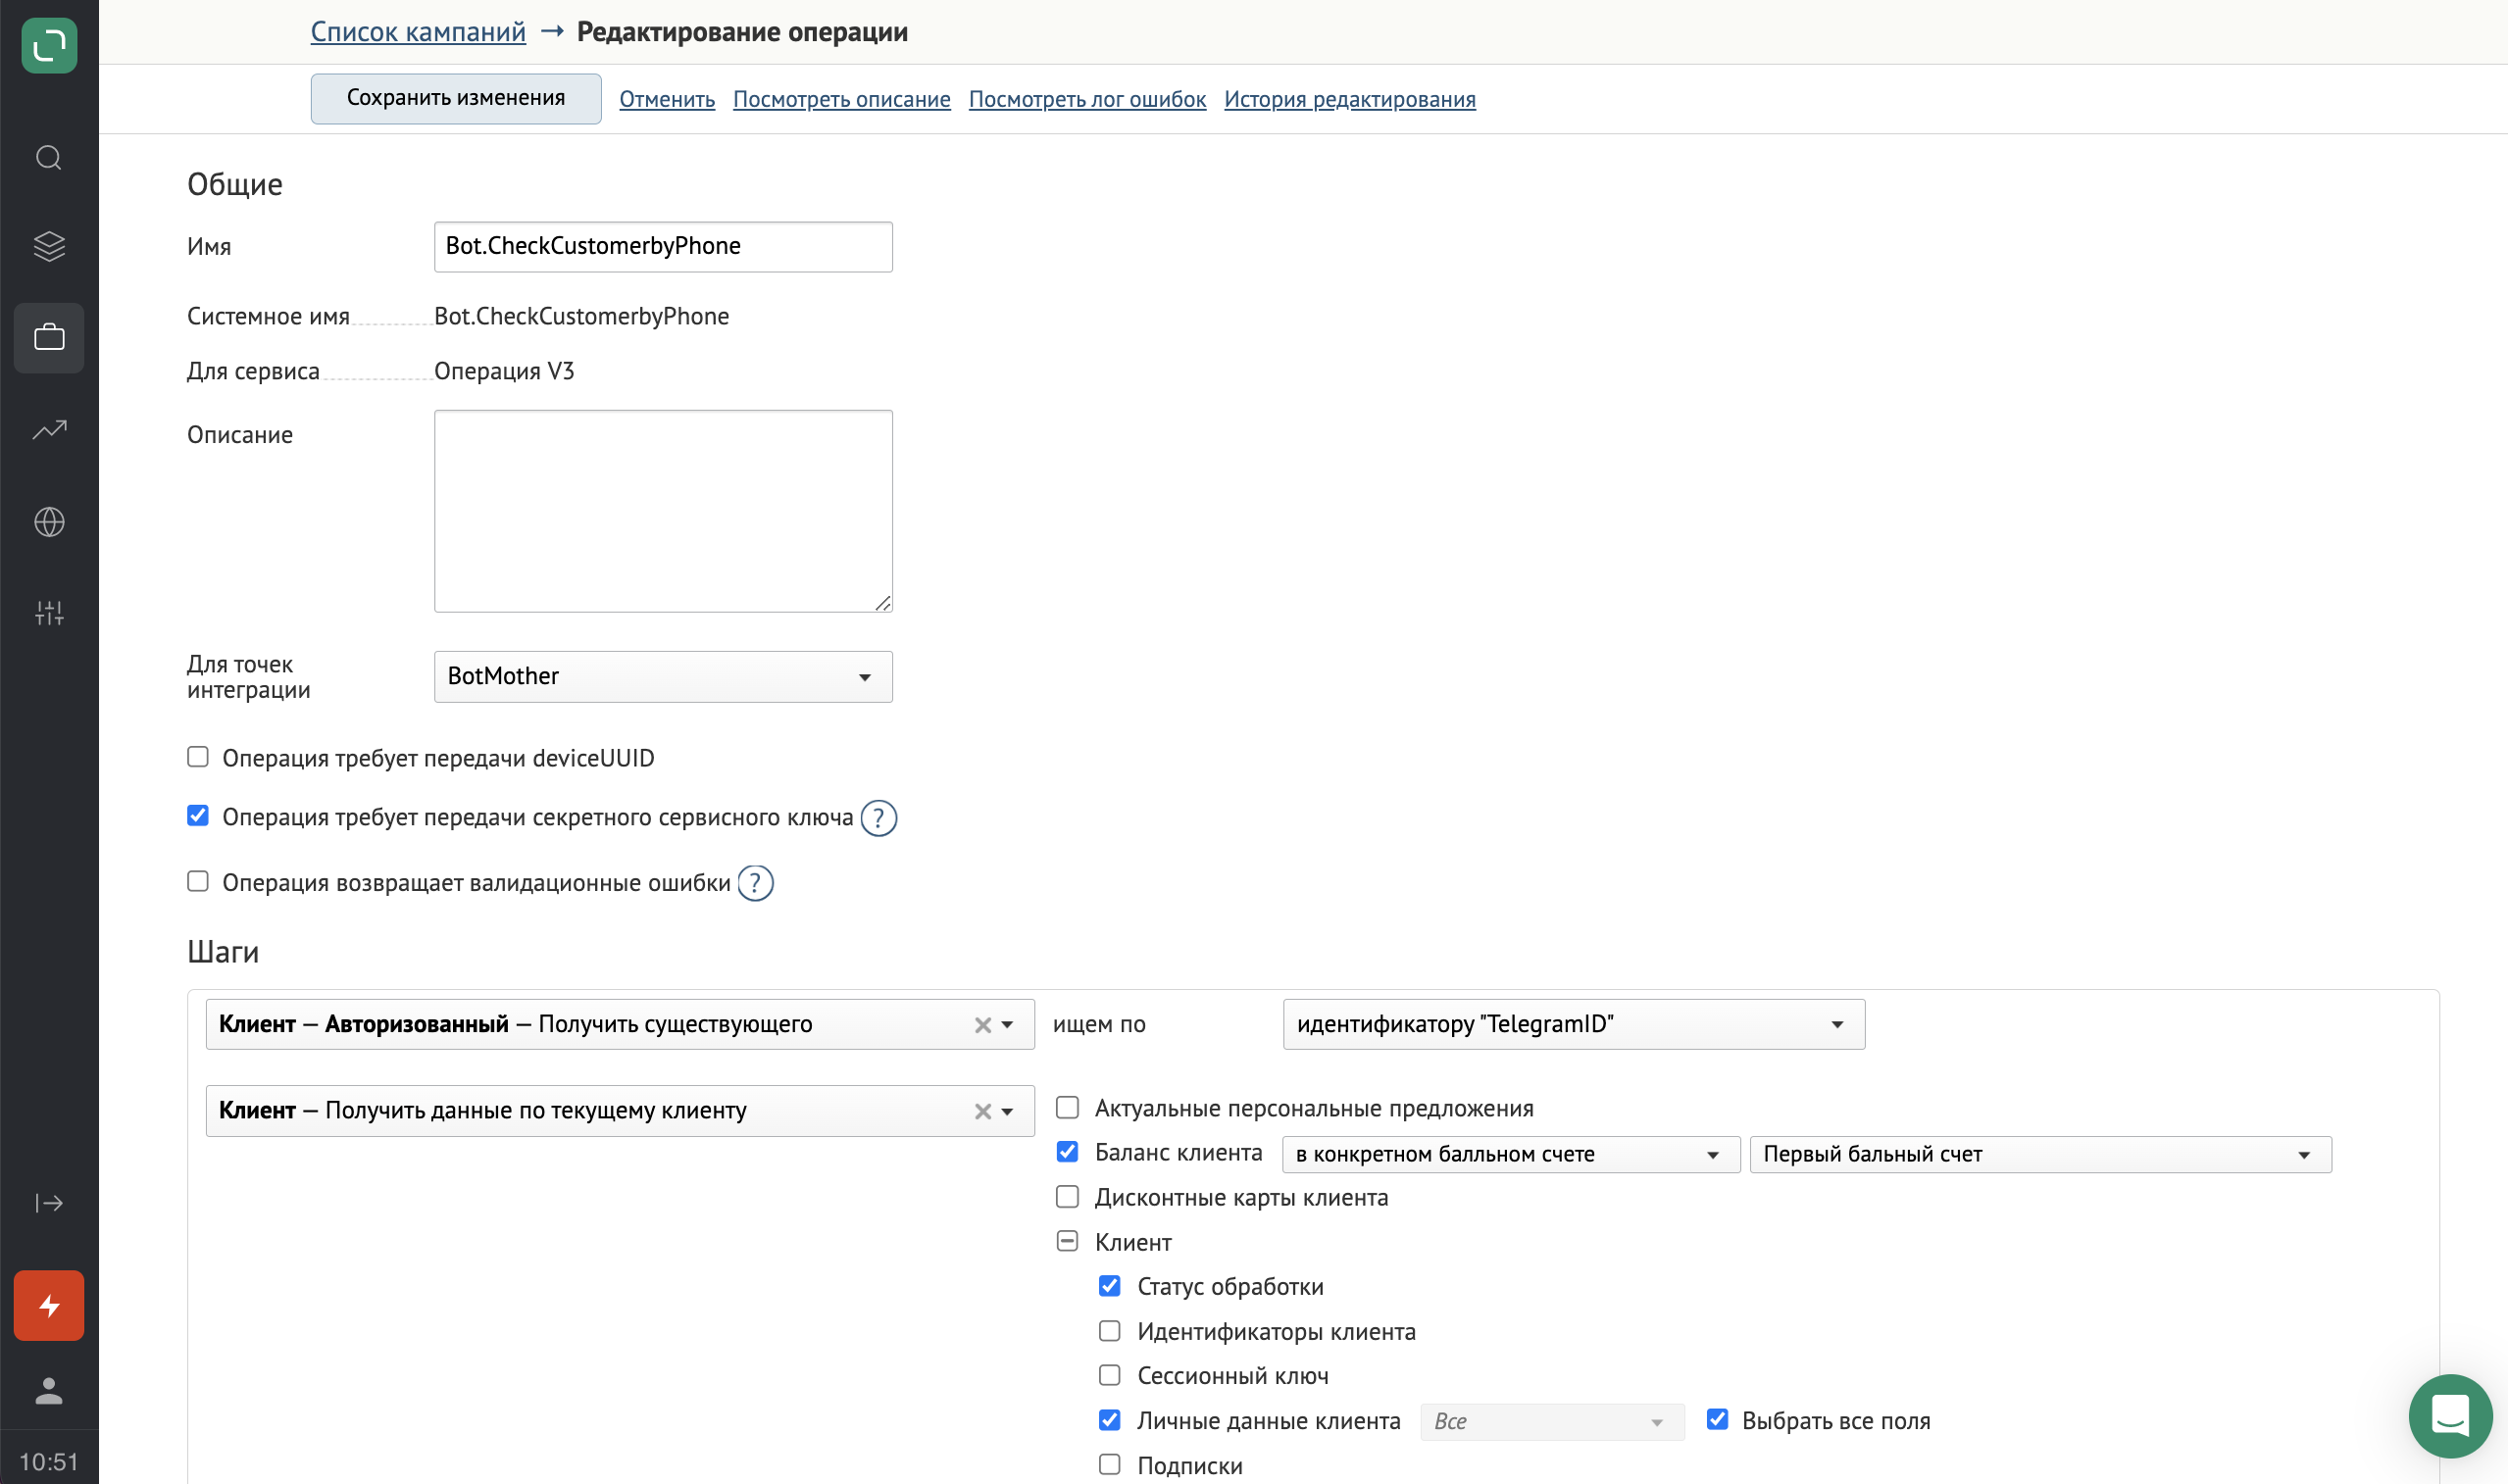The image size is (2508, 1484).
Task: Uncheck 'Личные данные клиента' checkbox
Action: coord(1110,1420)
